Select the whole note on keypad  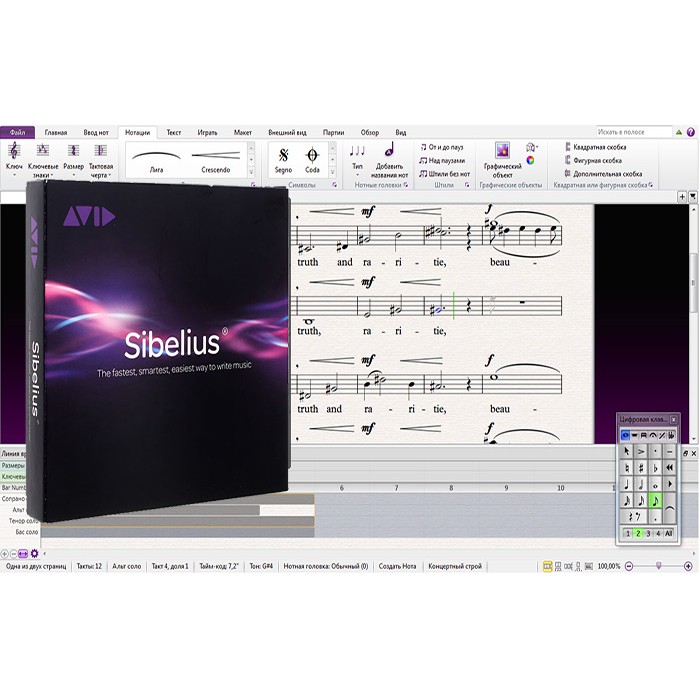[x=655, y=484]
